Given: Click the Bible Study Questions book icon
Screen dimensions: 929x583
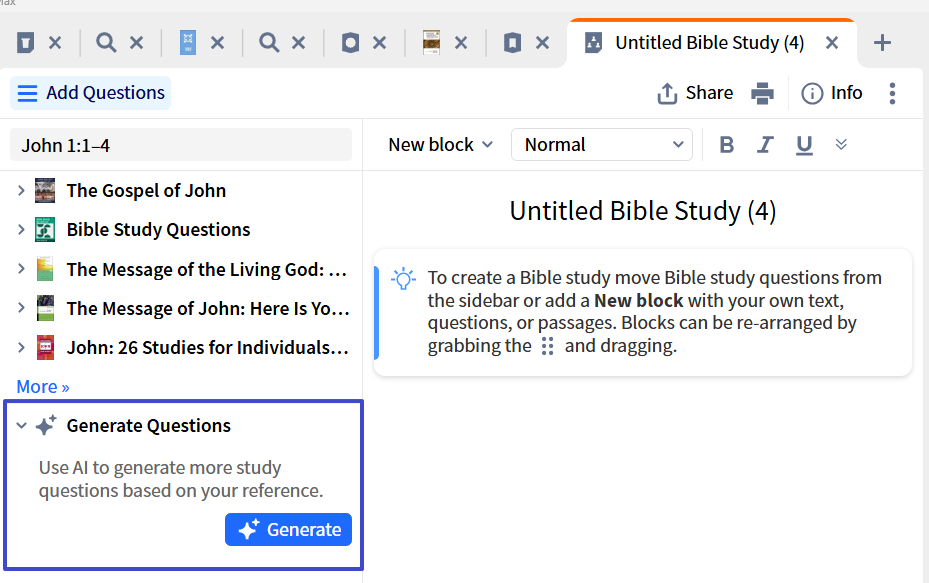Looking at the screenshot, I should 45,230.
